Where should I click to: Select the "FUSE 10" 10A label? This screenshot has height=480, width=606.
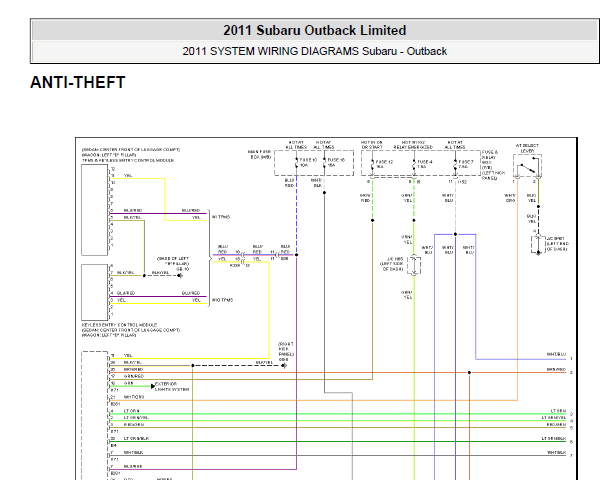point(308,162)
